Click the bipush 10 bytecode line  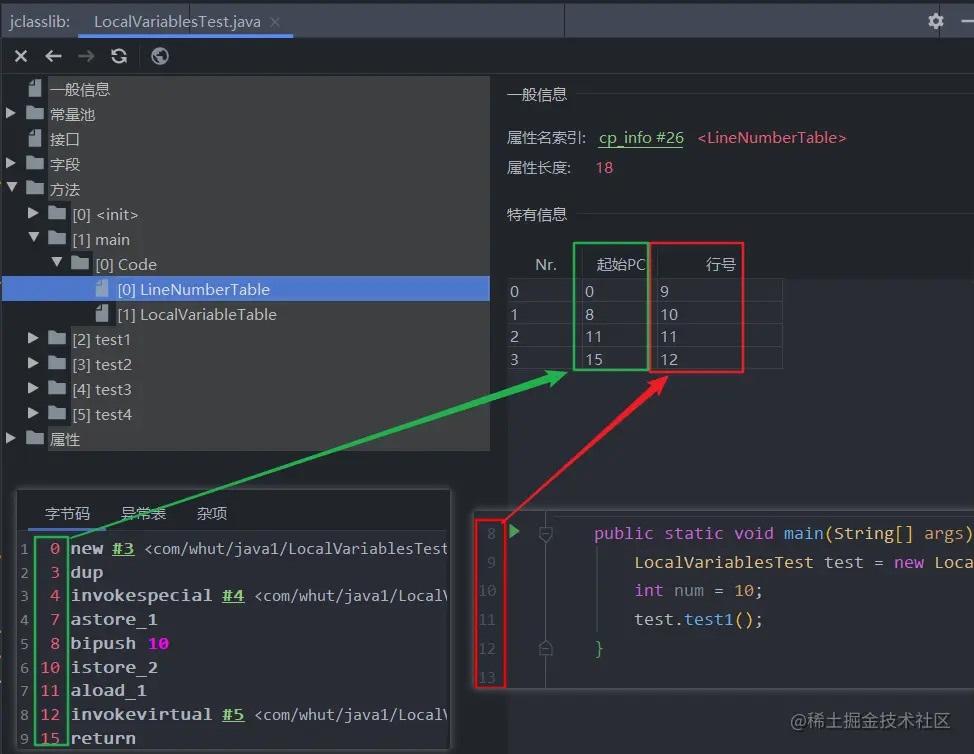[x=119, y=643]
